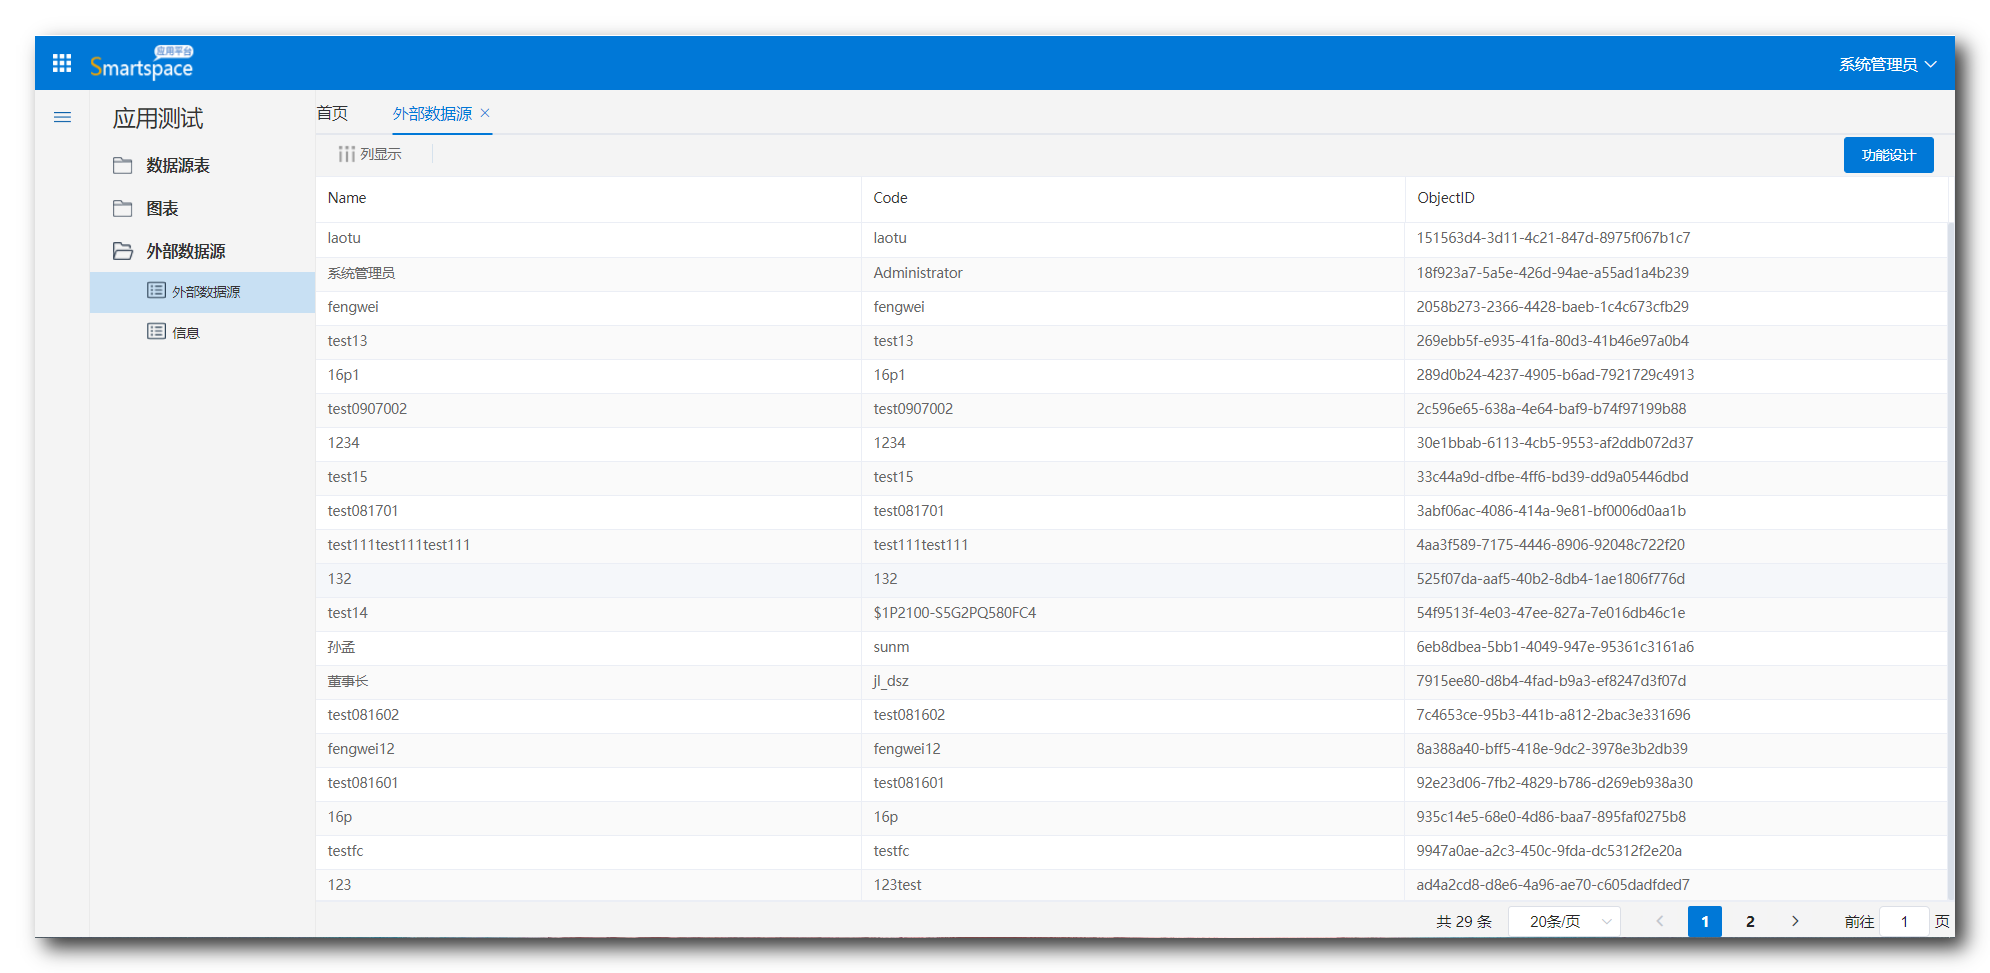Open the 系统管理员 user dropdown
Image resolution: width=1990 pixels, height=973 pixels.
click(1888, 64)
